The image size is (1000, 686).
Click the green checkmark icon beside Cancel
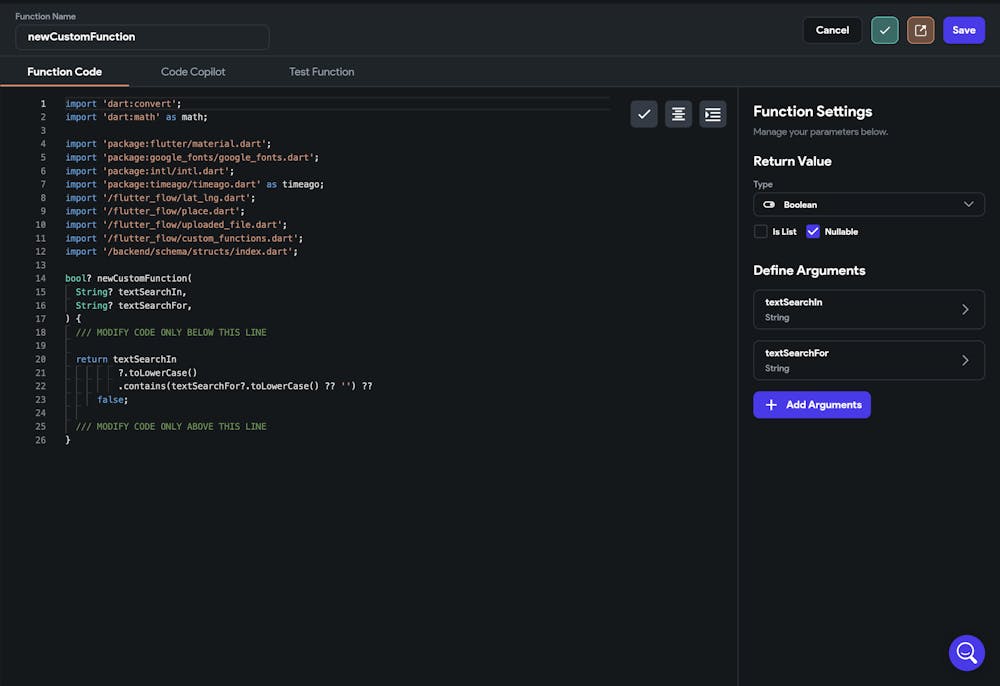pyautogui.click(x=884, y=30)
